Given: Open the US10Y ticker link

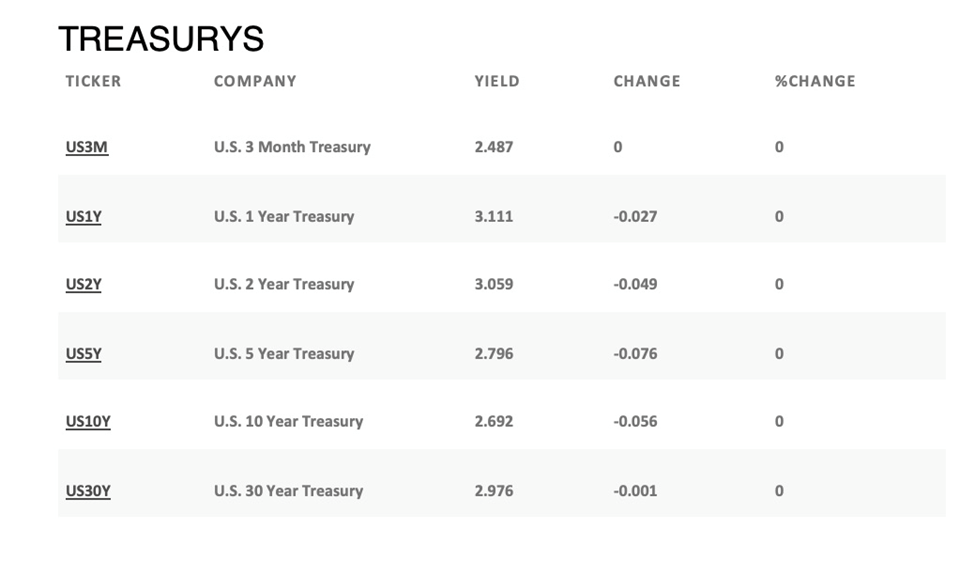Looking at the screenshot, I should 88,421.
